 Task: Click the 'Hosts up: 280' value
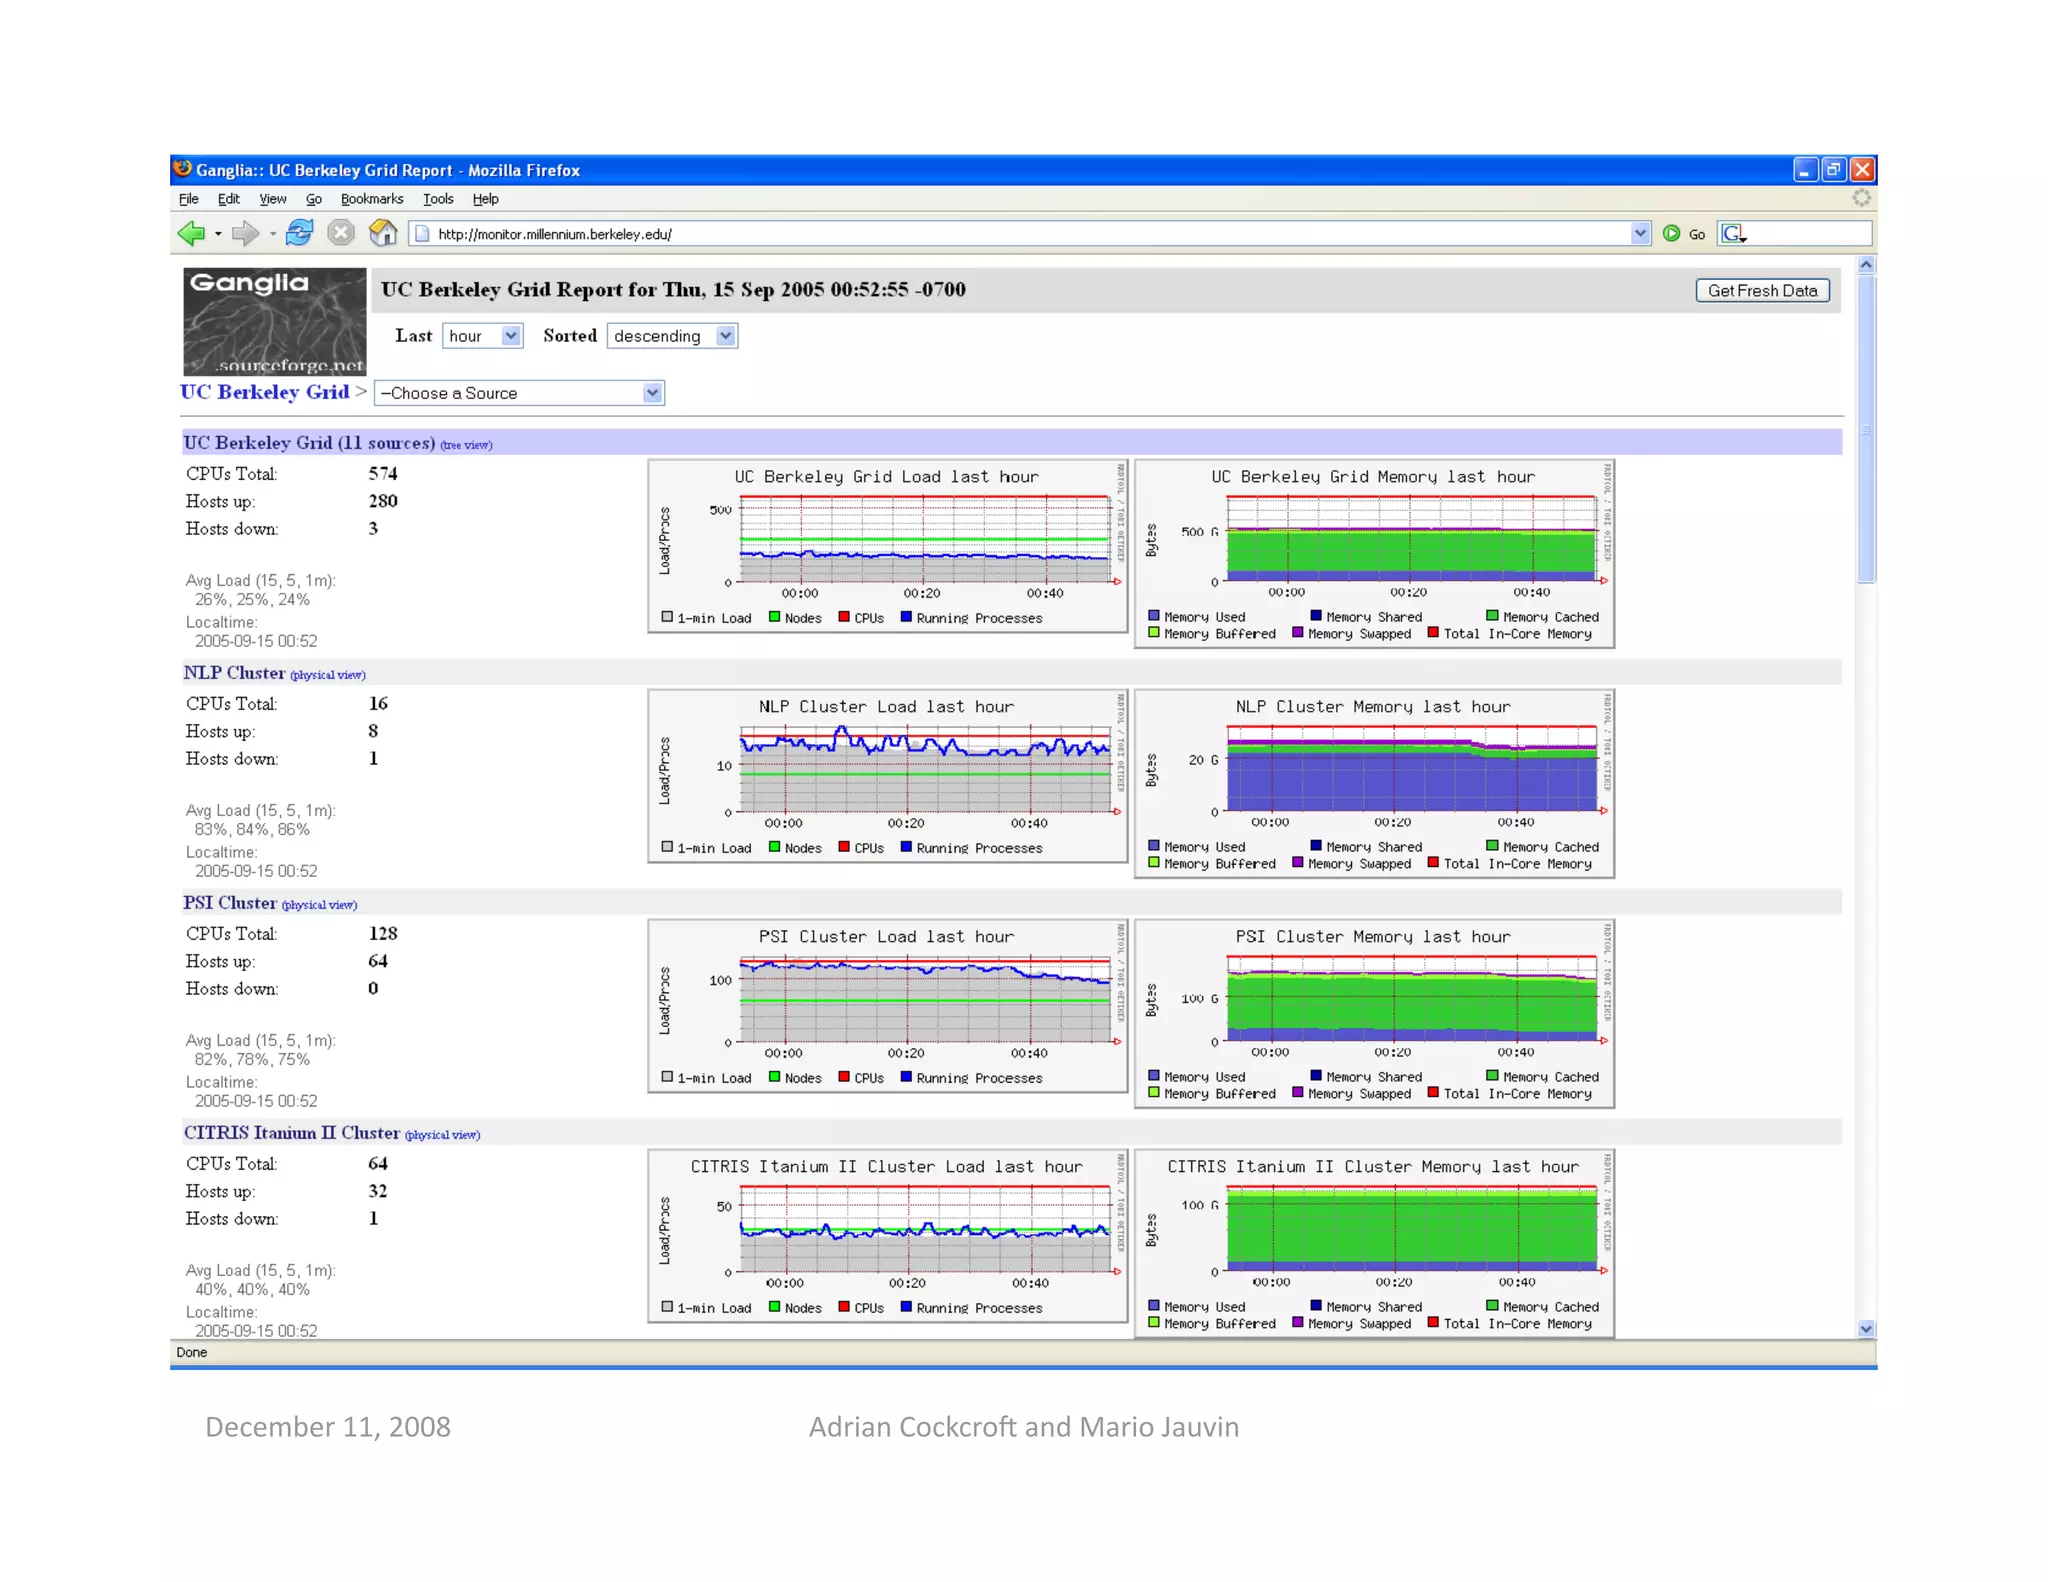(383, 501)
